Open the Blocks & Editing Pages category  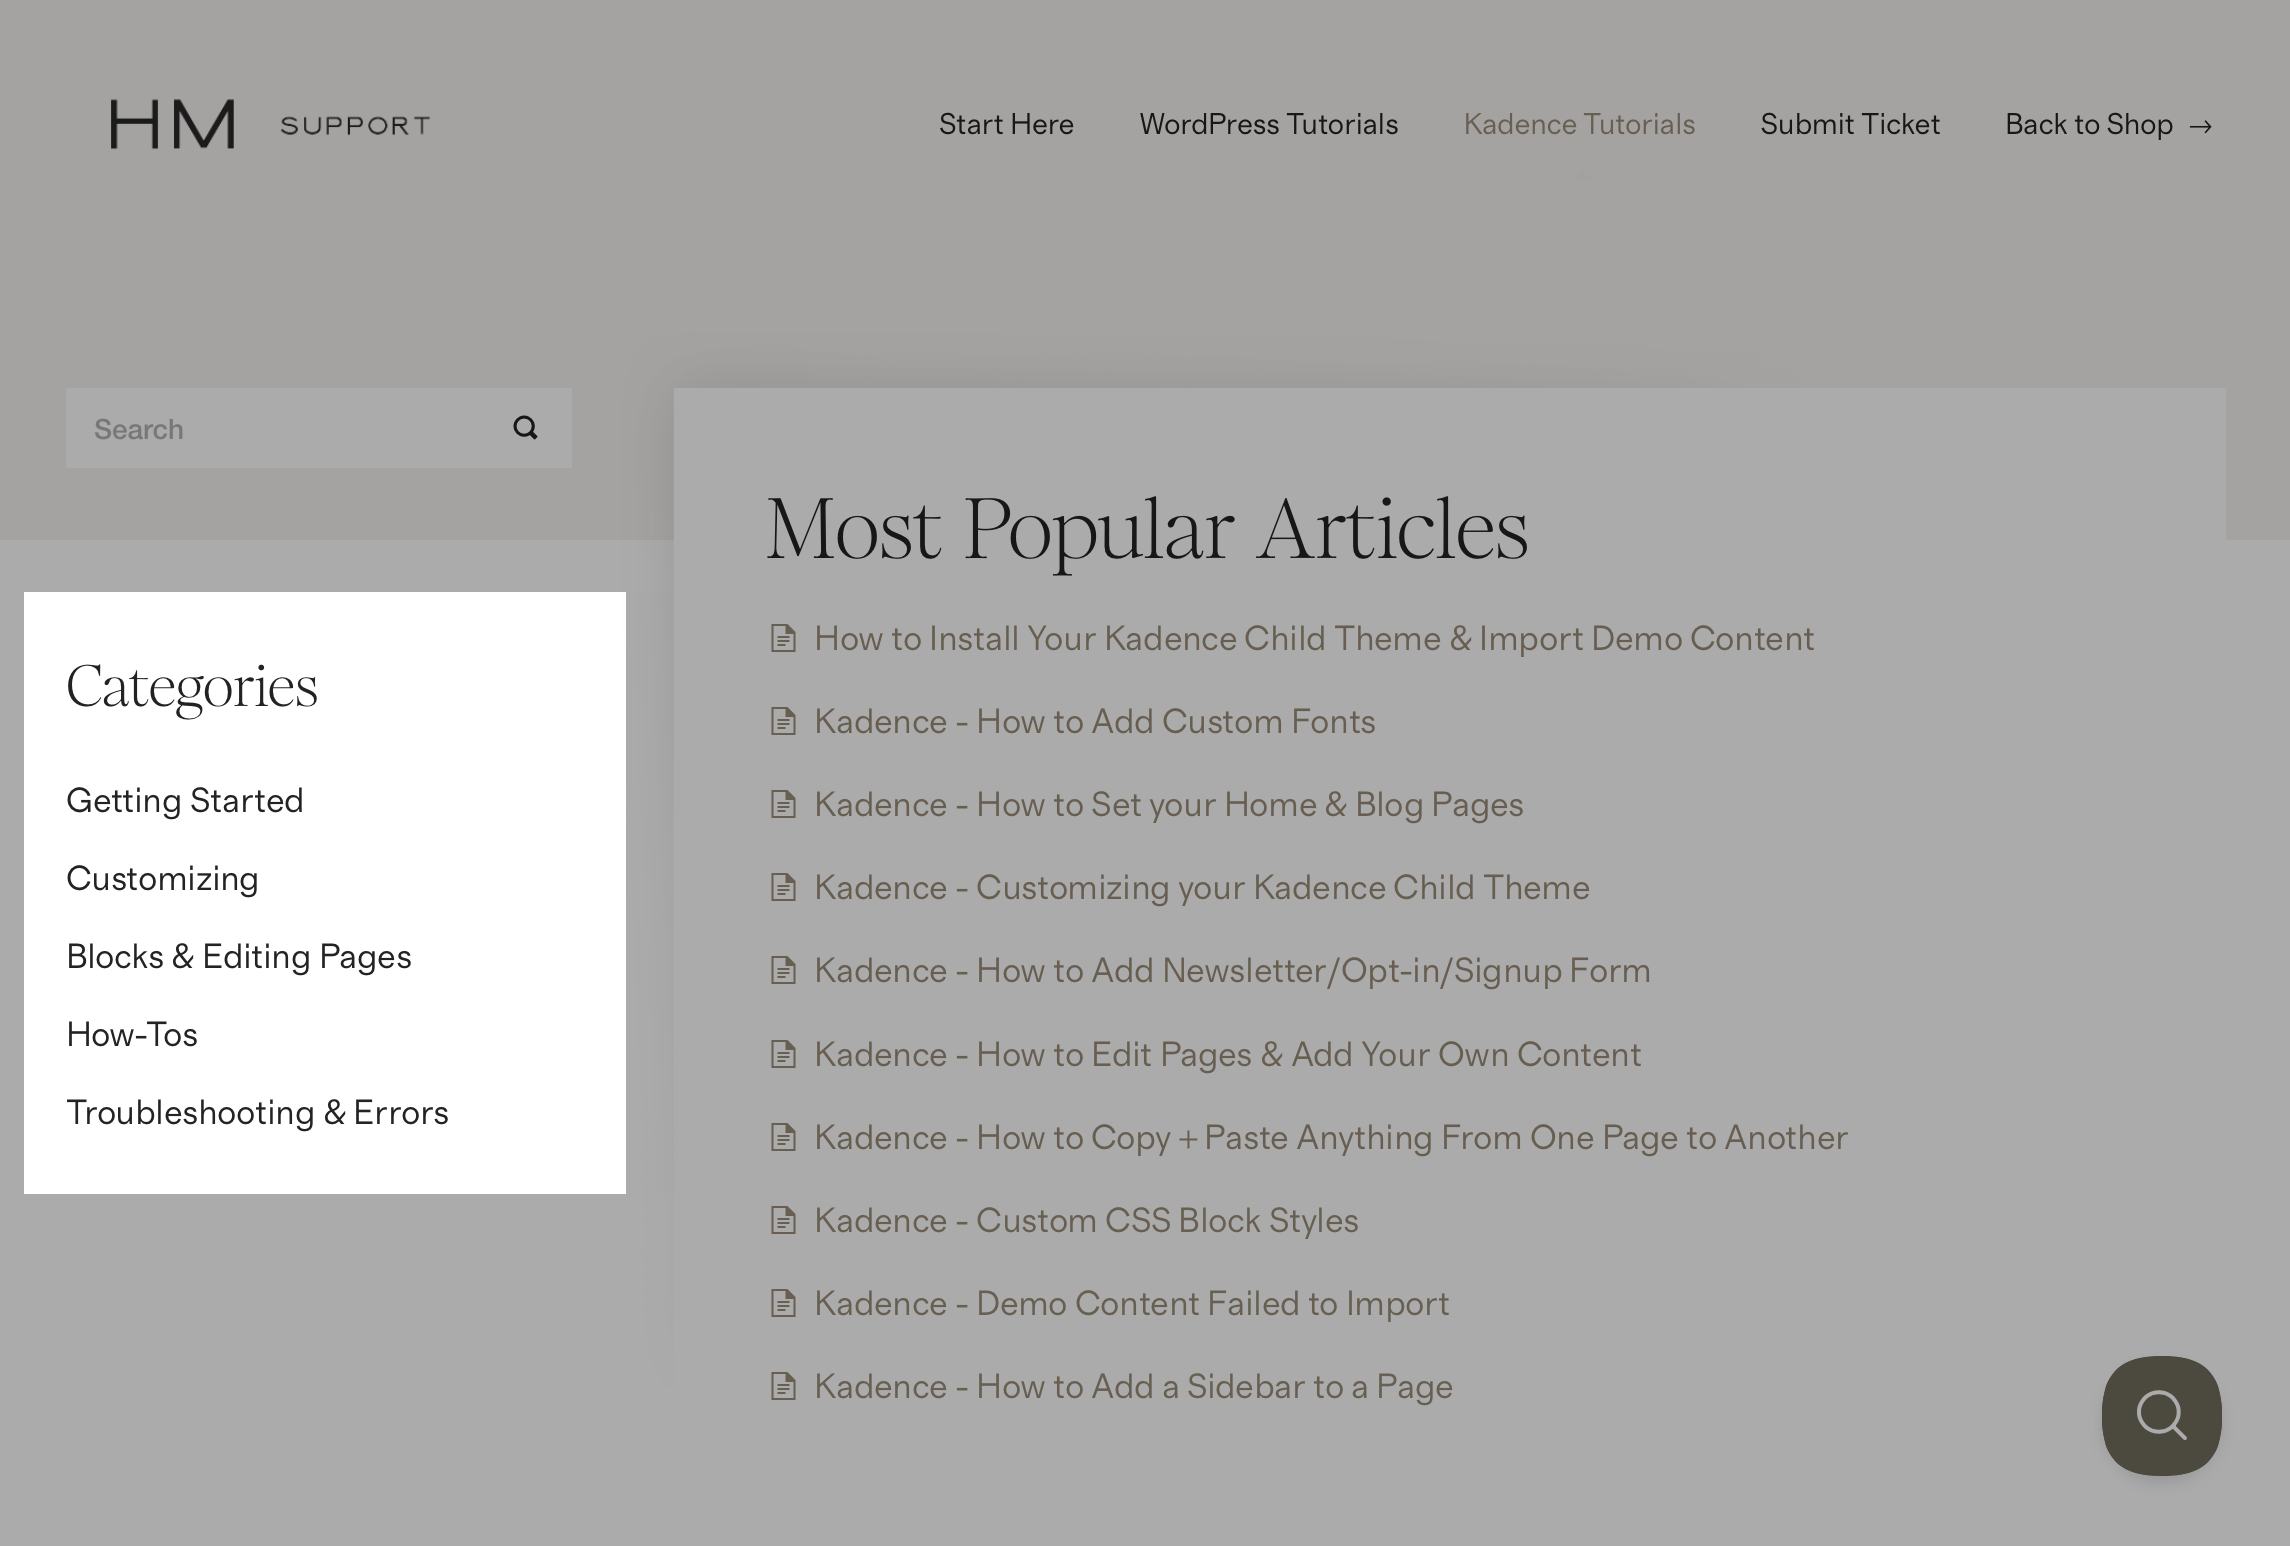tap(239, 956)
